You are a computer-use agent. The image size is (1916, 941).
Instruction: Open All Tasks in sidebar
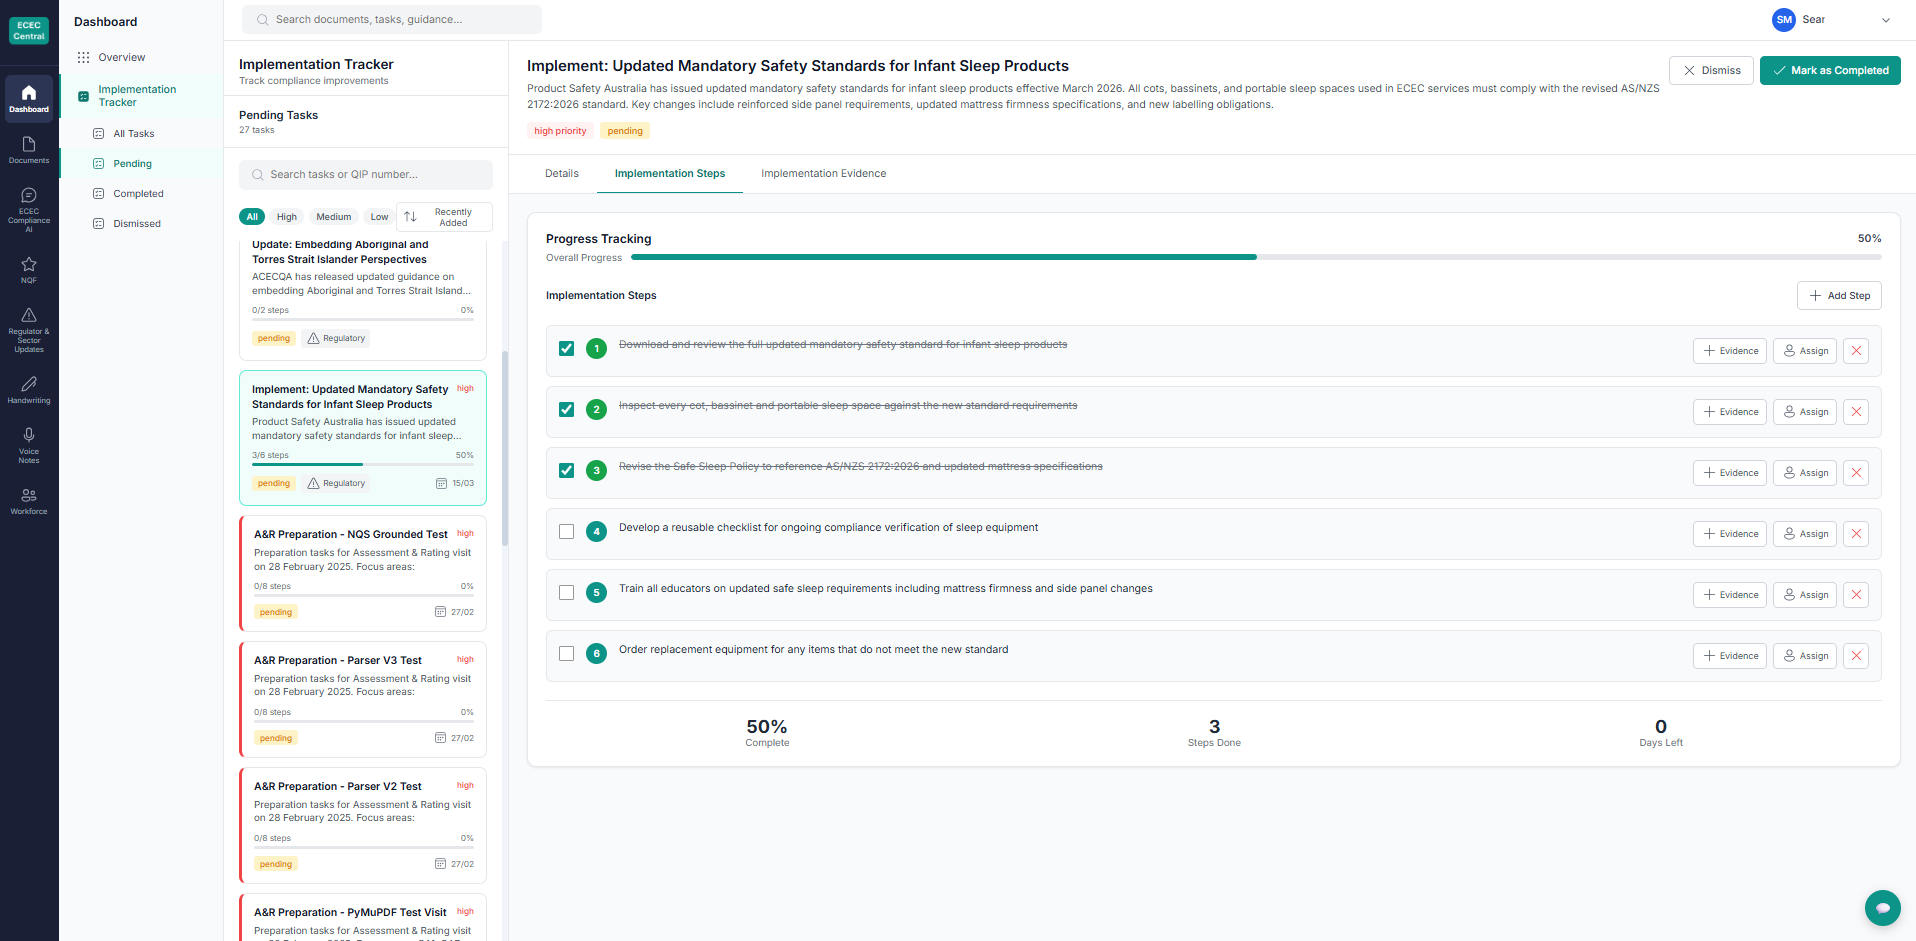click(134, 134)
